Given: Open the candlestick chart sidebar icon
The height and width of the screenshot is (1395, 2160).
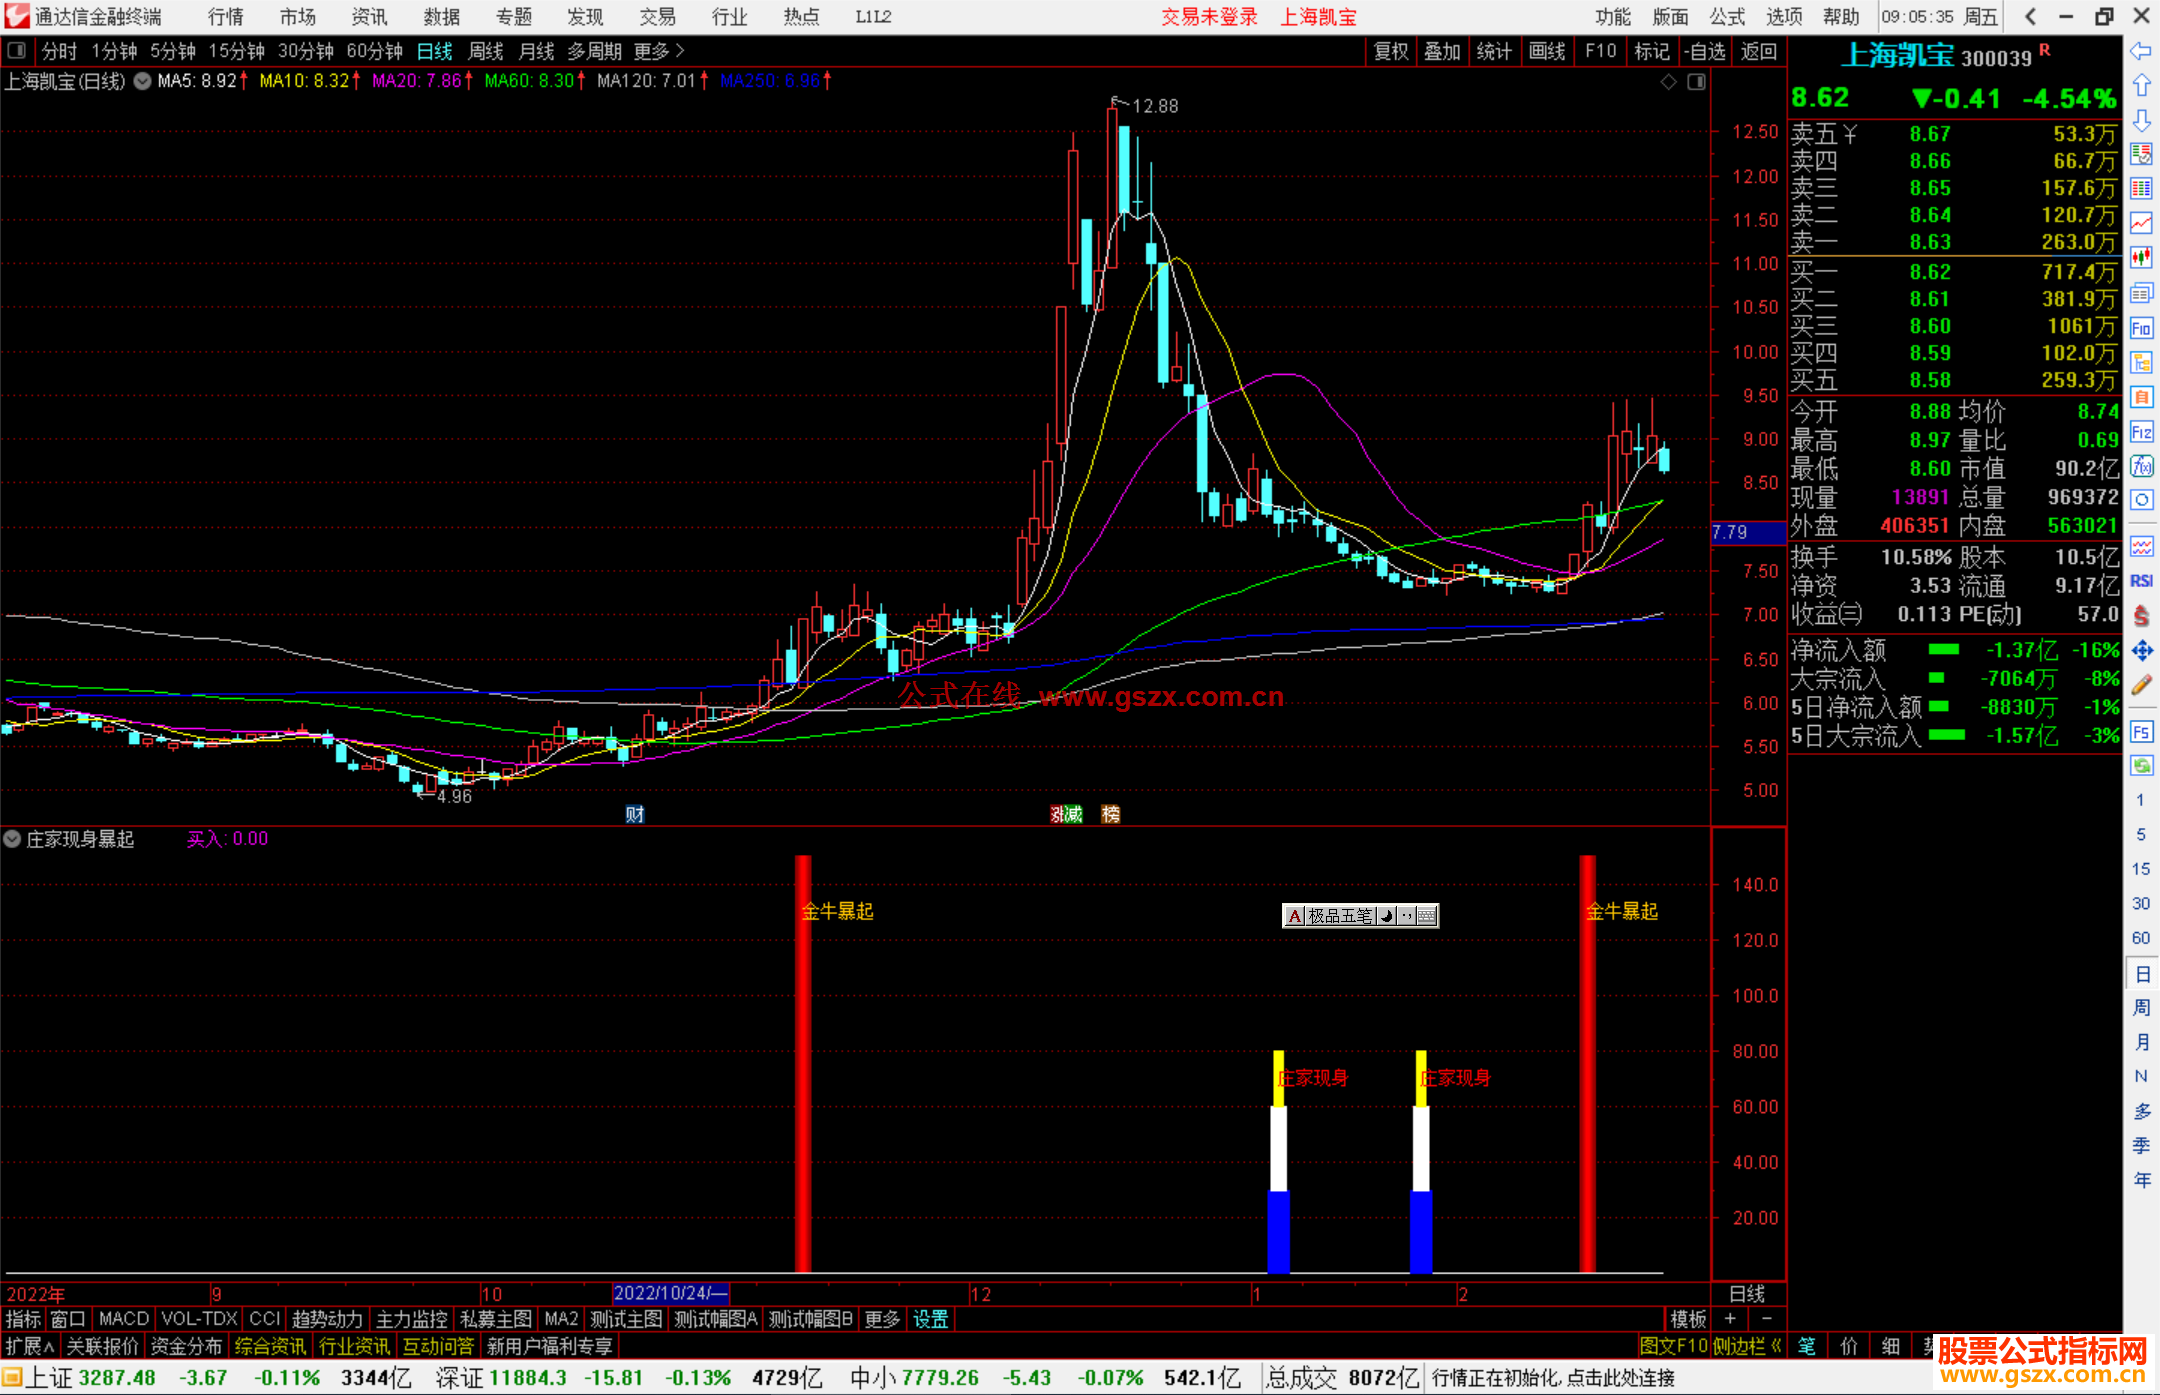Looking at the screenshot, I should tap(2141, 258).
